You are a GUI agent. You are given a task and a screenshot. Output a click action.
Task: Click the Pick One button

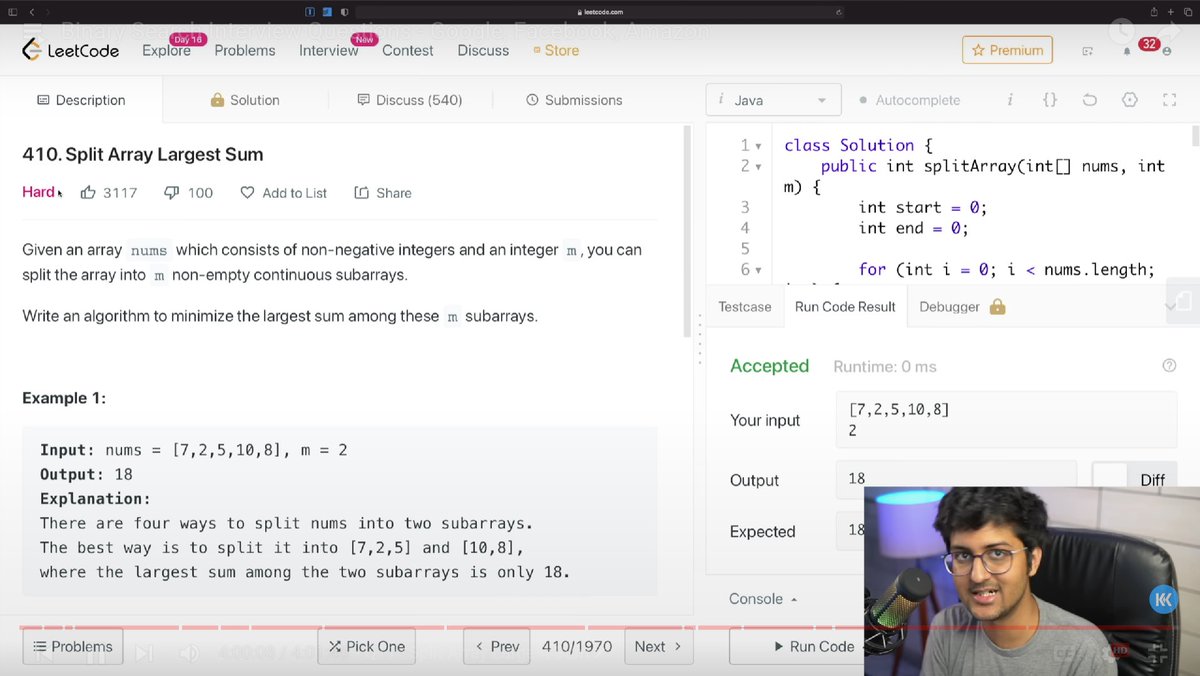point(366,646)
